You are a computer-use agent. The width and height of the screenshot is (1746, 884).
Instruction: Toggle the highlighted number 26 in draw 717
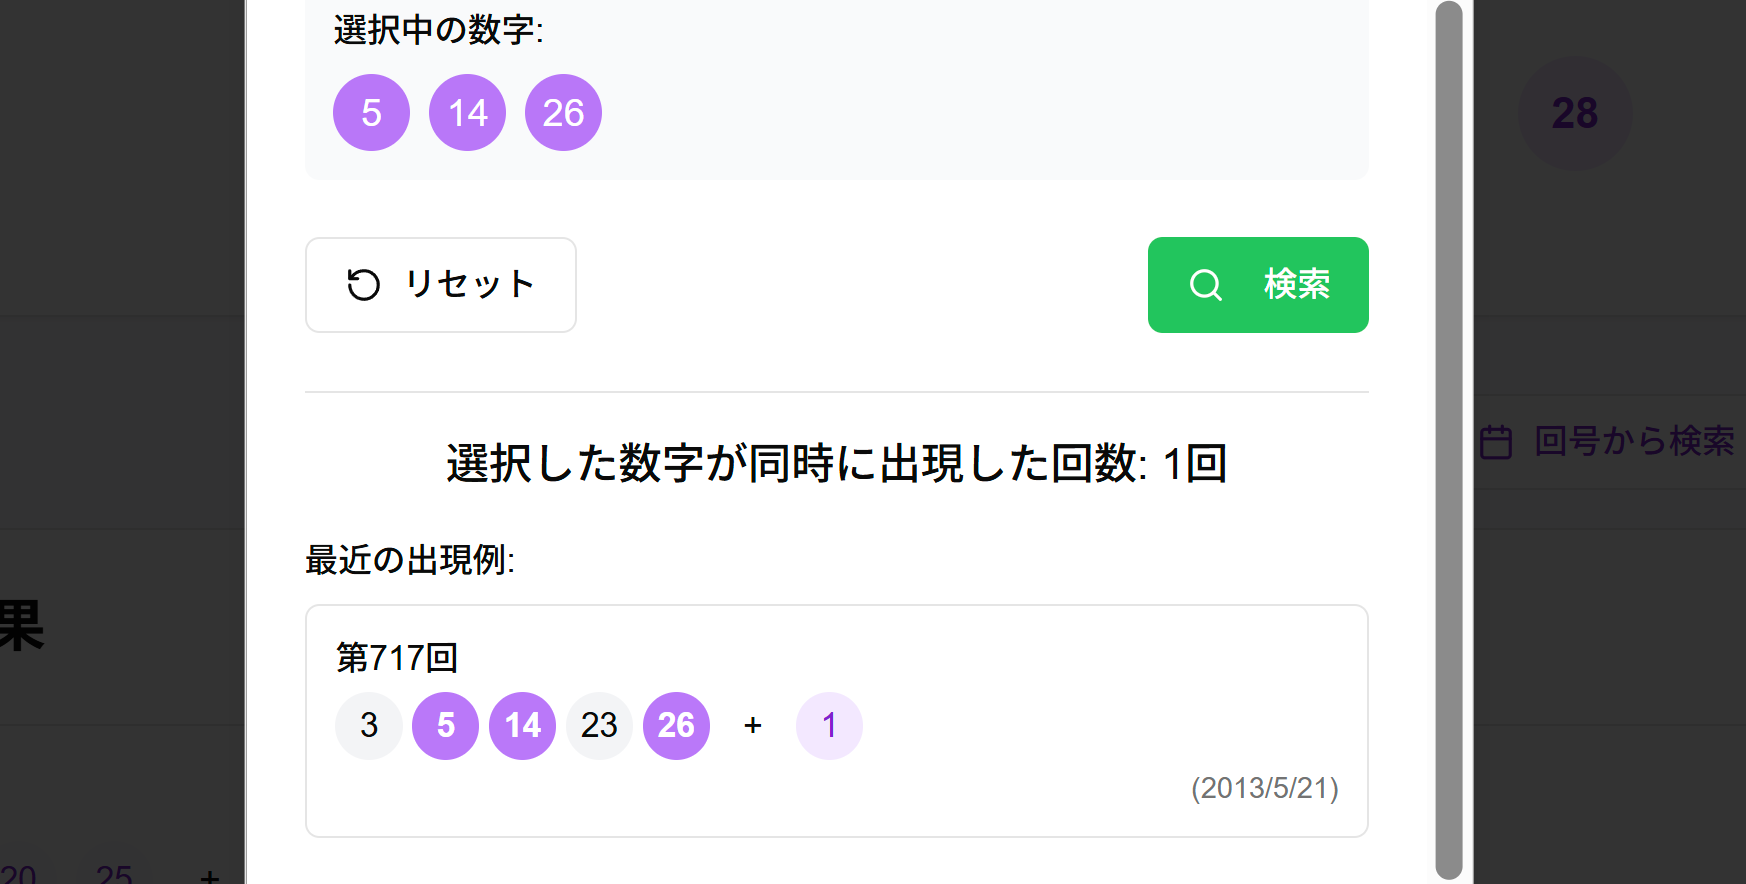(676, 726)
